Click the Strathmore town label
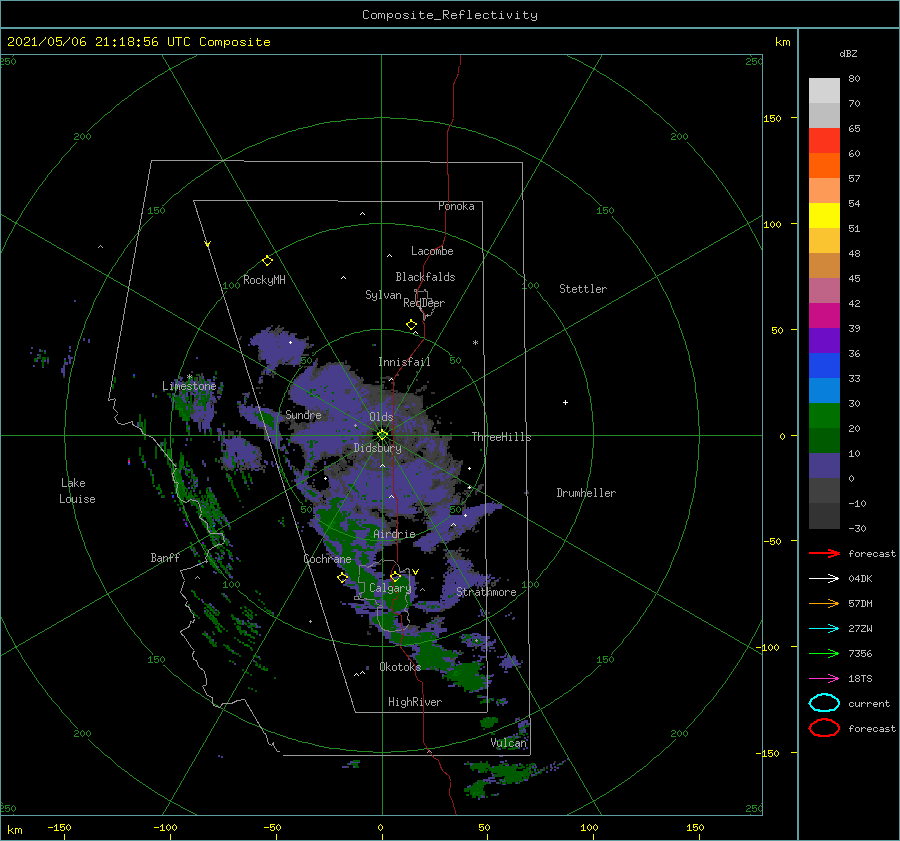The width and height of the screenshot is (900, 841). [x=486, y=592]
